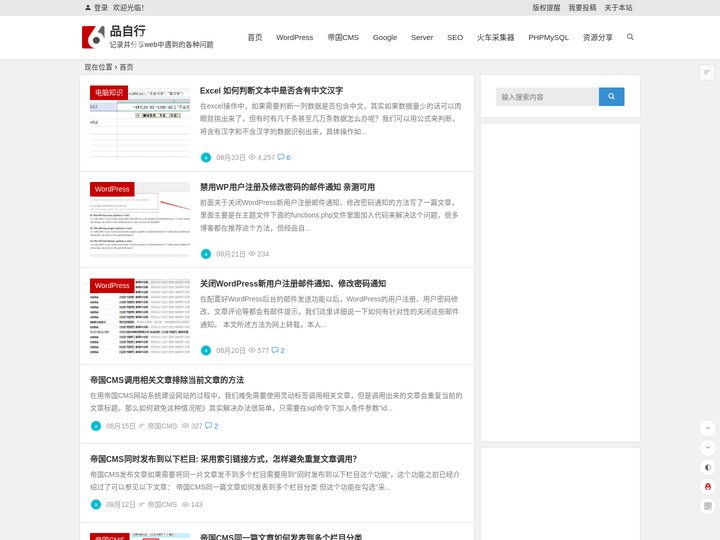Open the PHPMySQL navigation menu item
This screenshot has height=540, width=720.
(548, 37)
